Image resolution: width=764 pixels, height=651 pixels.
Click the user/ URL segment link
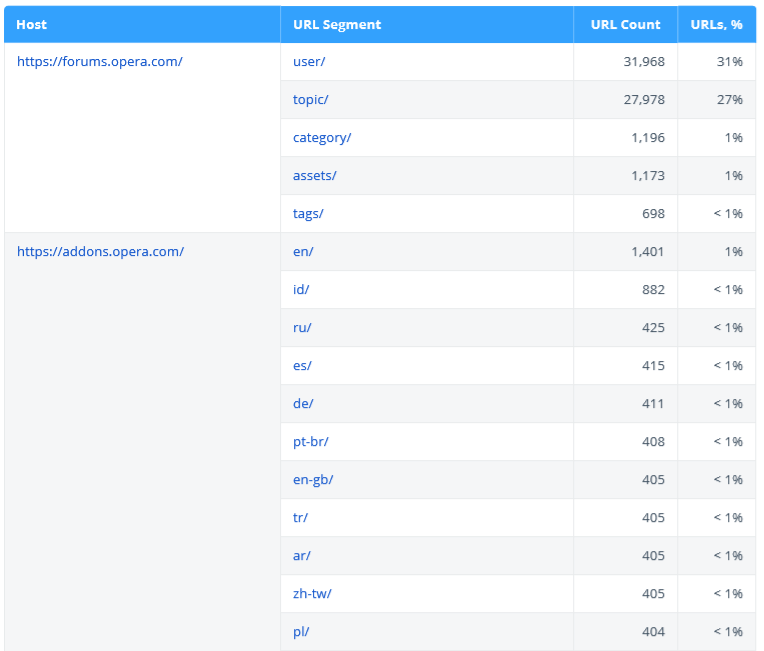click(x=309, y=62)
